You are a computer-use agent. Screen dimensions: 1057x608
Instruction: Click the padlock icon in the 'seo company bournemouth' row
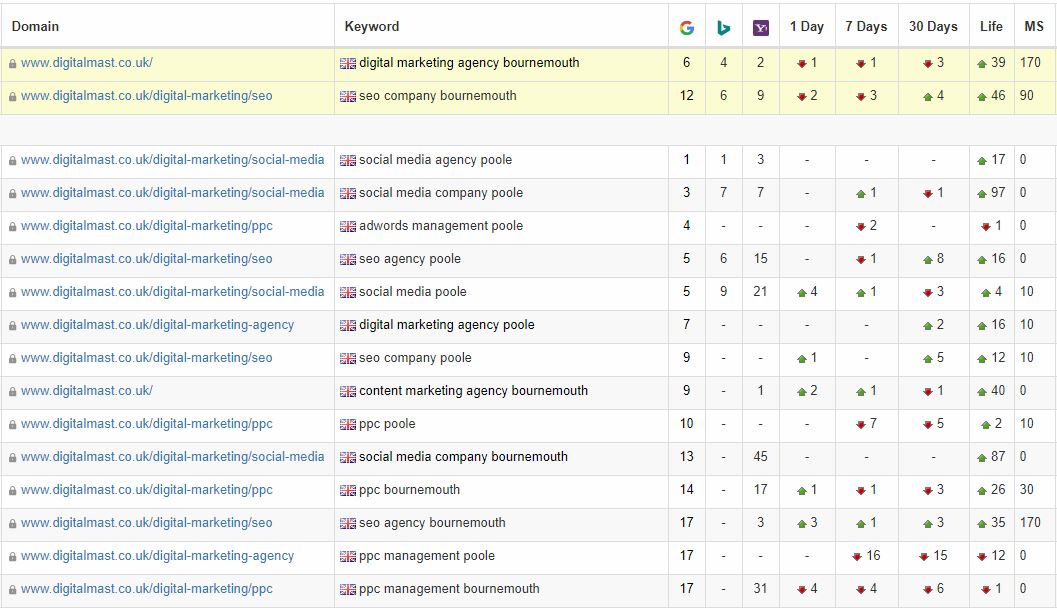[13, 97]
